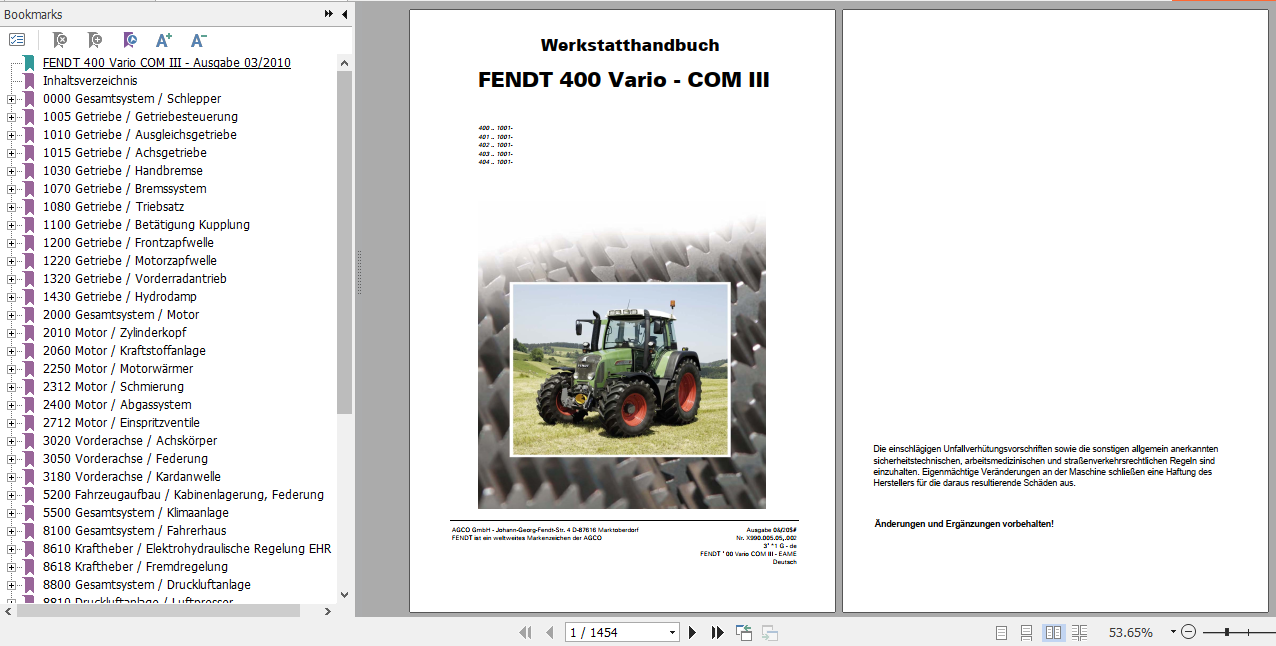Image resolution: width=1276 pixels, height=646 pixels.
Task: Select 8800 Gesamtsystem / Druckluftanlage bookmark
Action: tap(147, 584)
